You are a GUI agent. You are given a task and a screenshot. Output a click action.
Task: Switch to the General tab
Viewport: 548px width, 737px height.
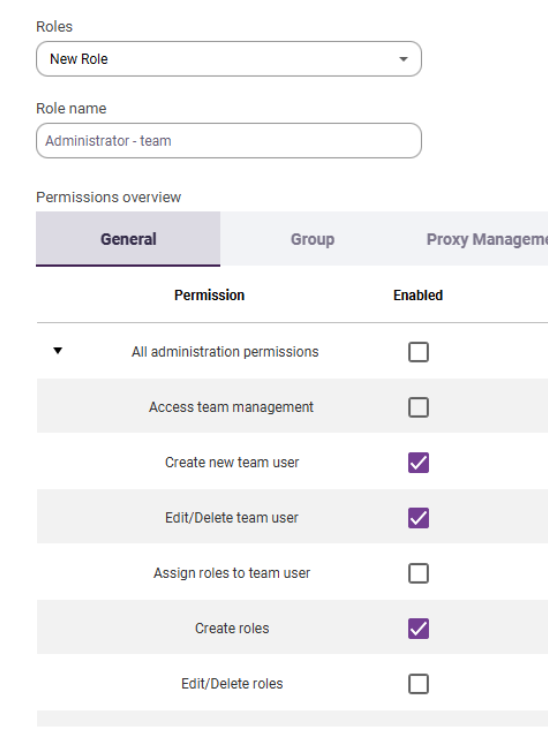coord(128,239)
